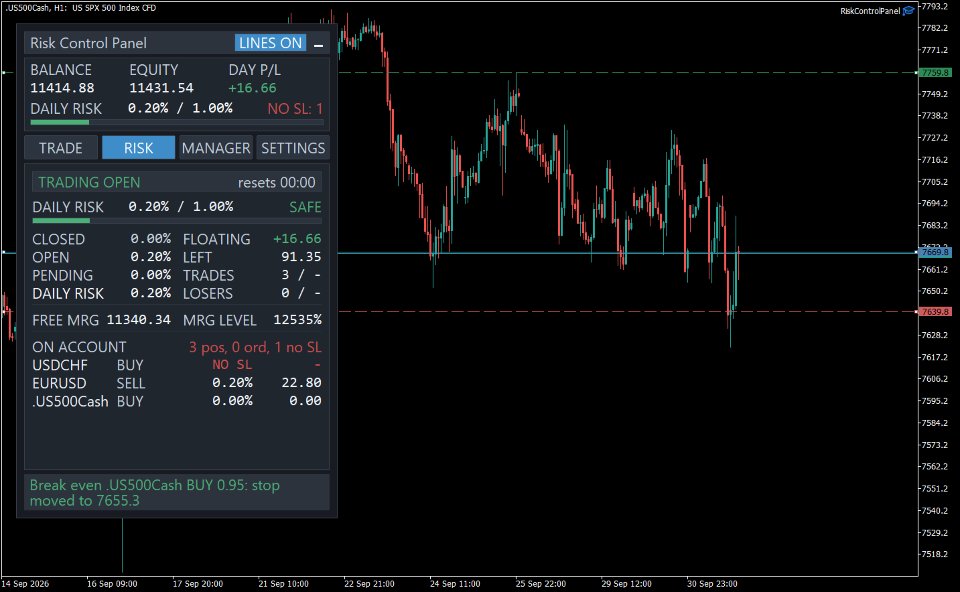Click the FLOATING value +16.66
Image resolution: width=960 pixels, height=592 pixels.
tap(297, 239)
